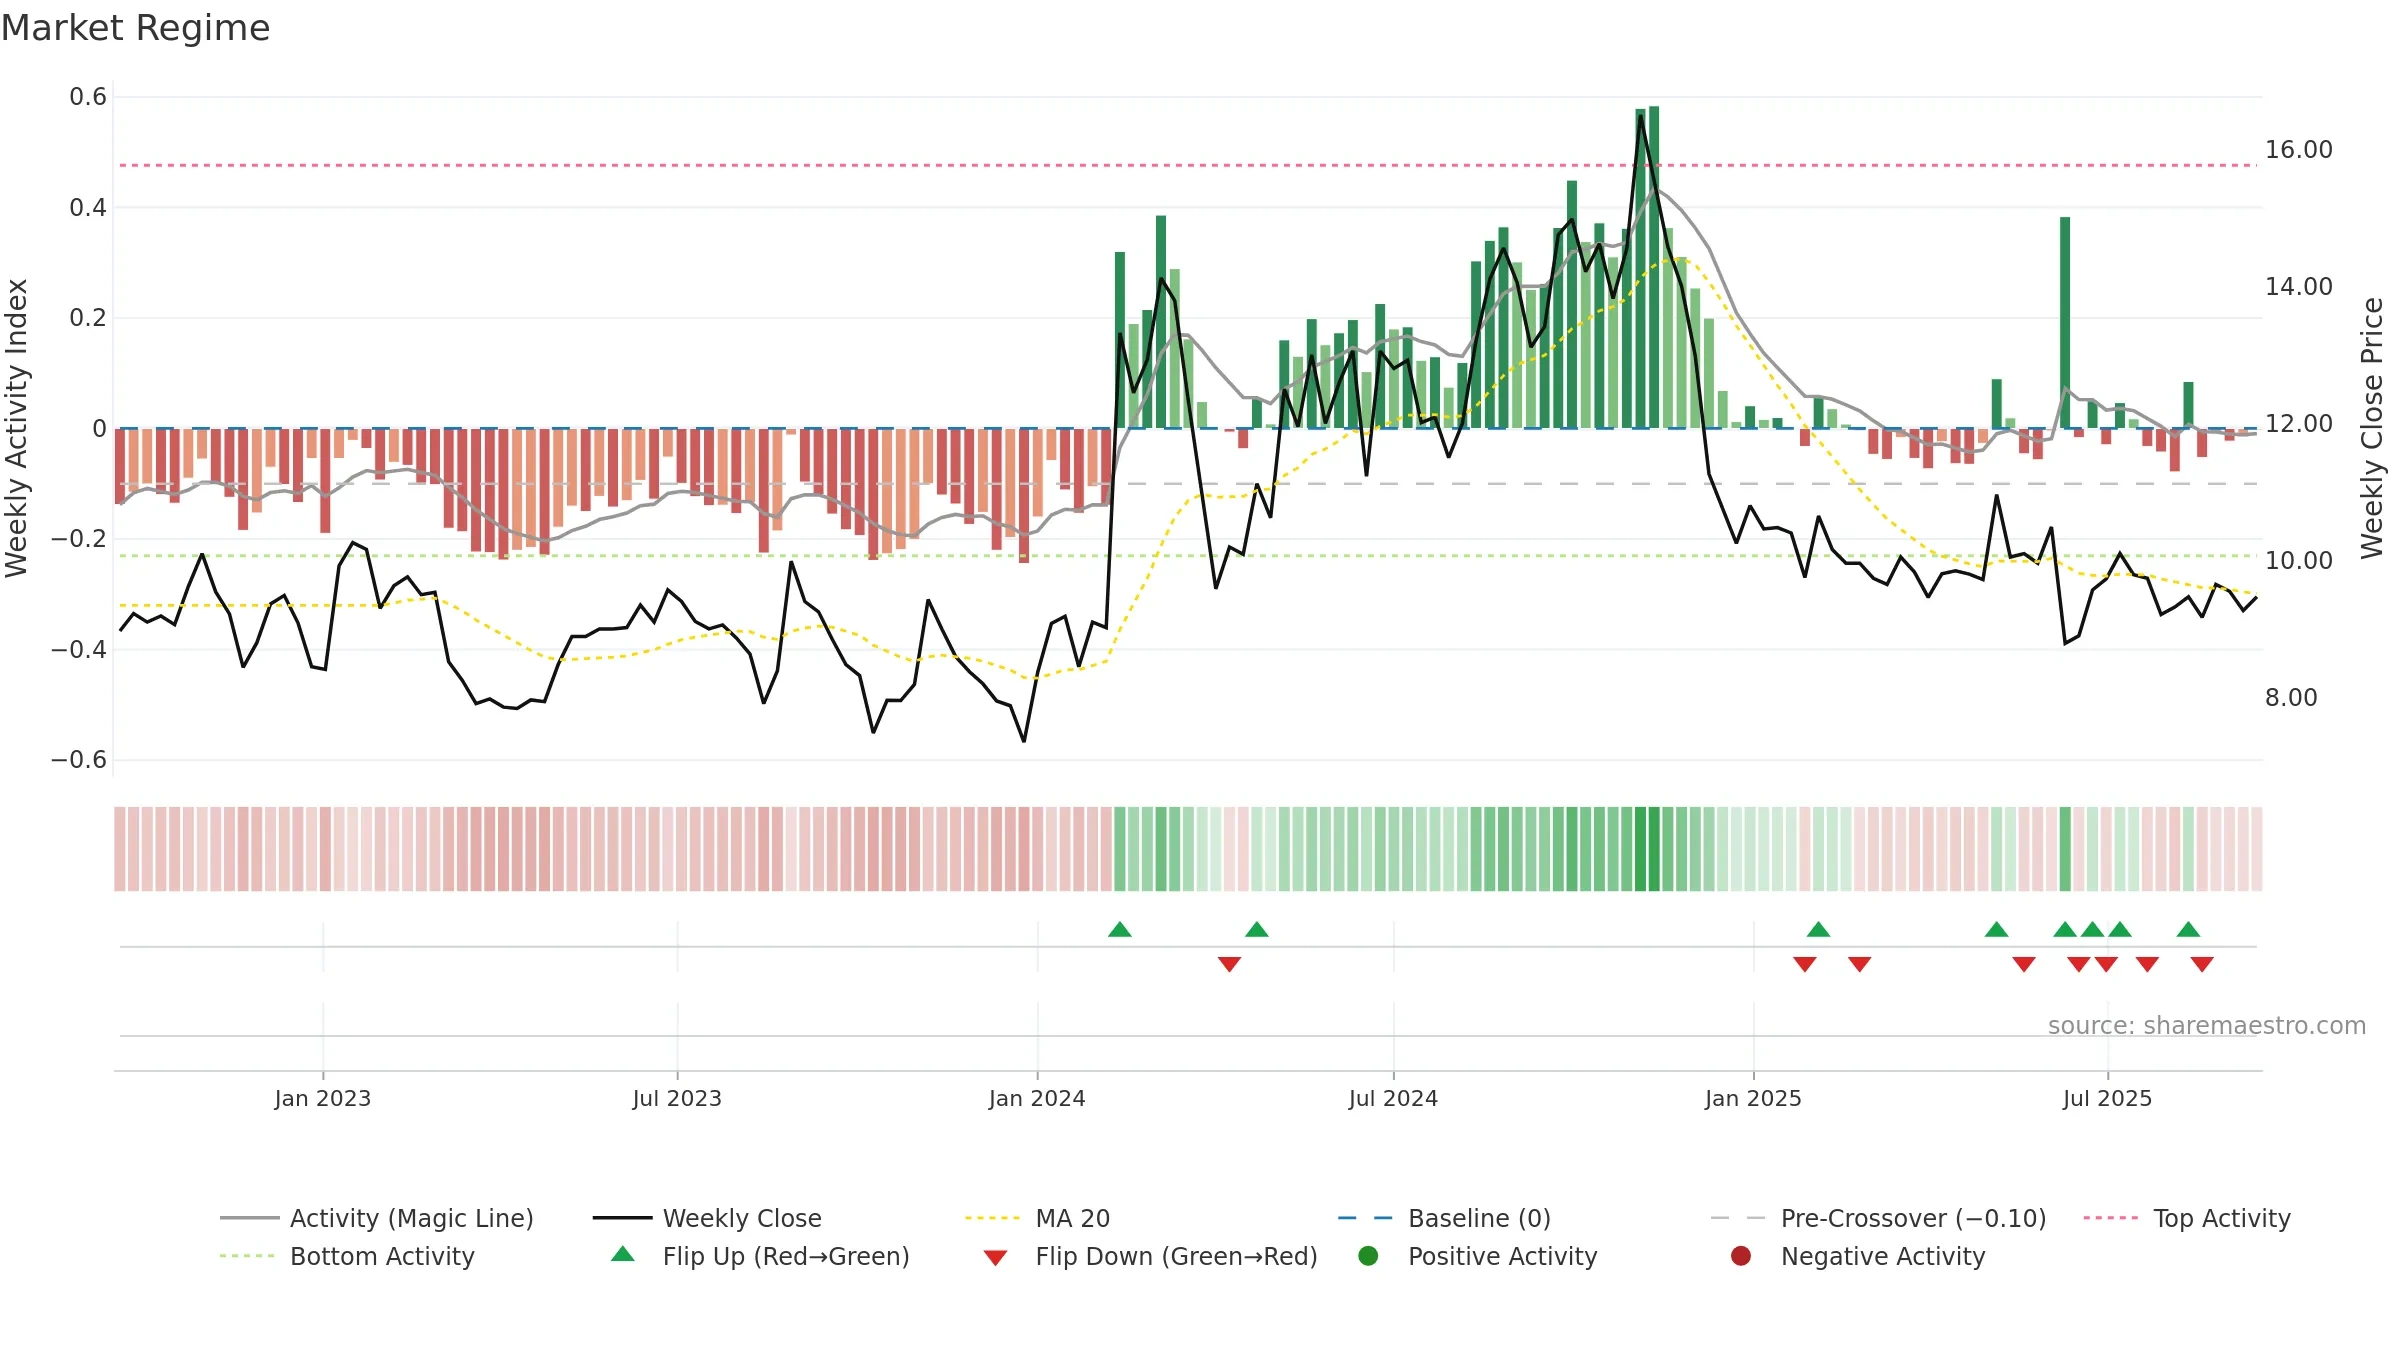Click the green Flip Up triangle in legend

point(623,1254)
